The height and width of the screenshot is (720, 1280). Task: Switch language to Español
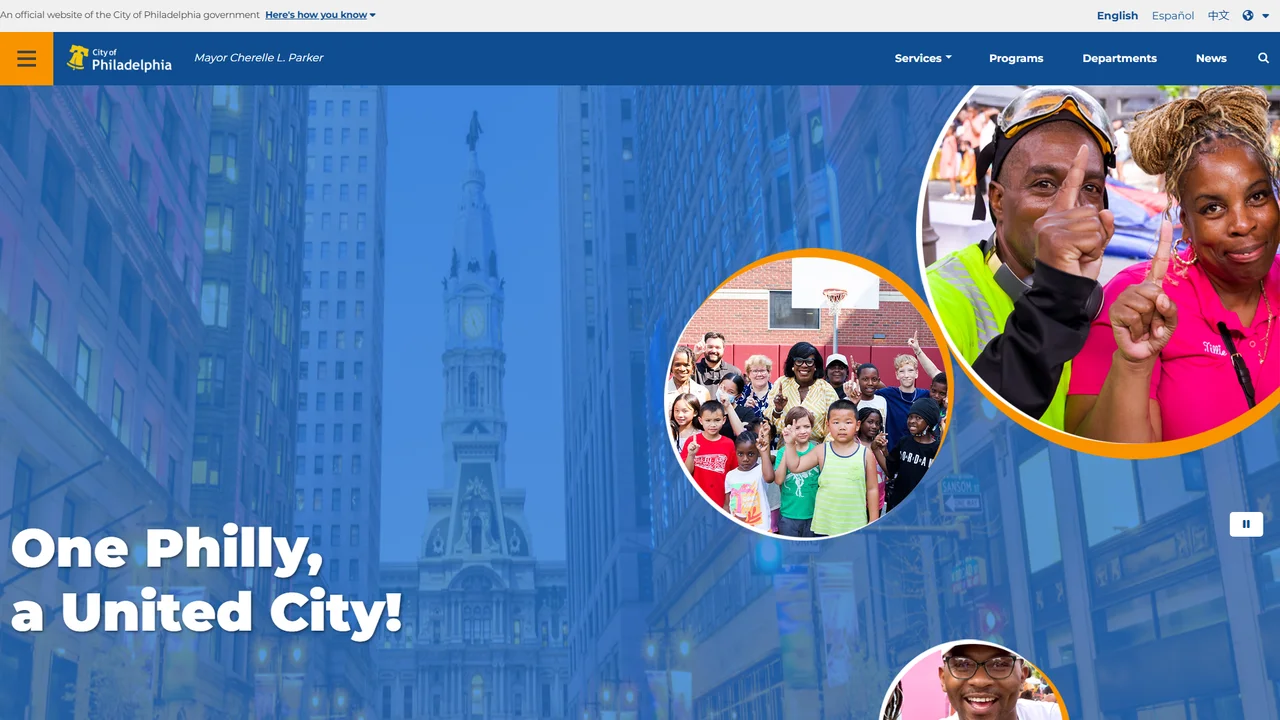[1173, 15]
